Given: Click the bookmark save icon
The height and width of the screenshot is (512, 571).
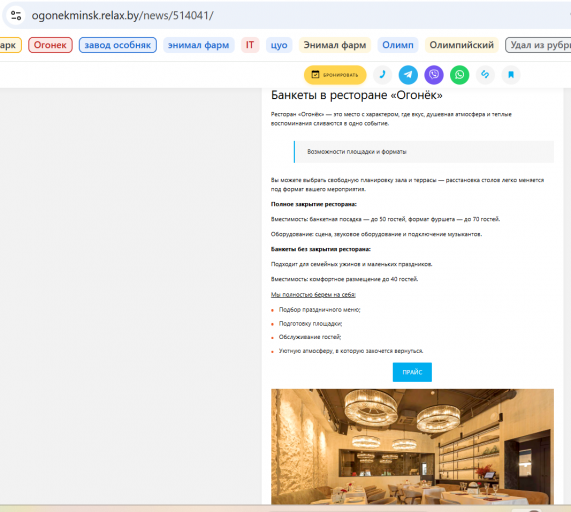Looking at the screenshot, I should [x=511, y=75].
